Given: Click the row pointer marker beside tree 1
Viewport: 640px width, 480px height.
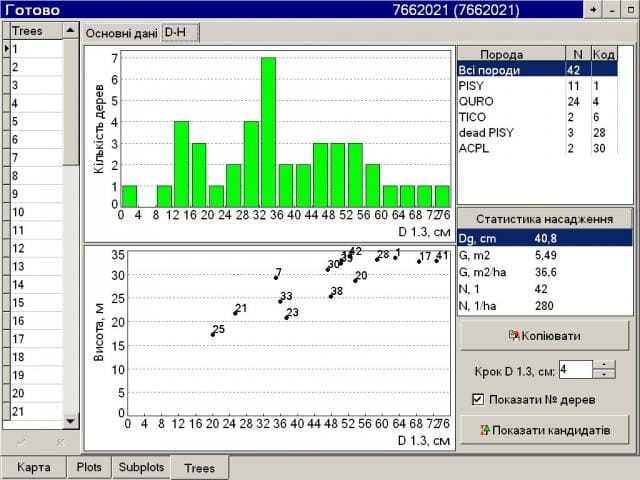Looking at the screenshot, I should tap(5, 48).
